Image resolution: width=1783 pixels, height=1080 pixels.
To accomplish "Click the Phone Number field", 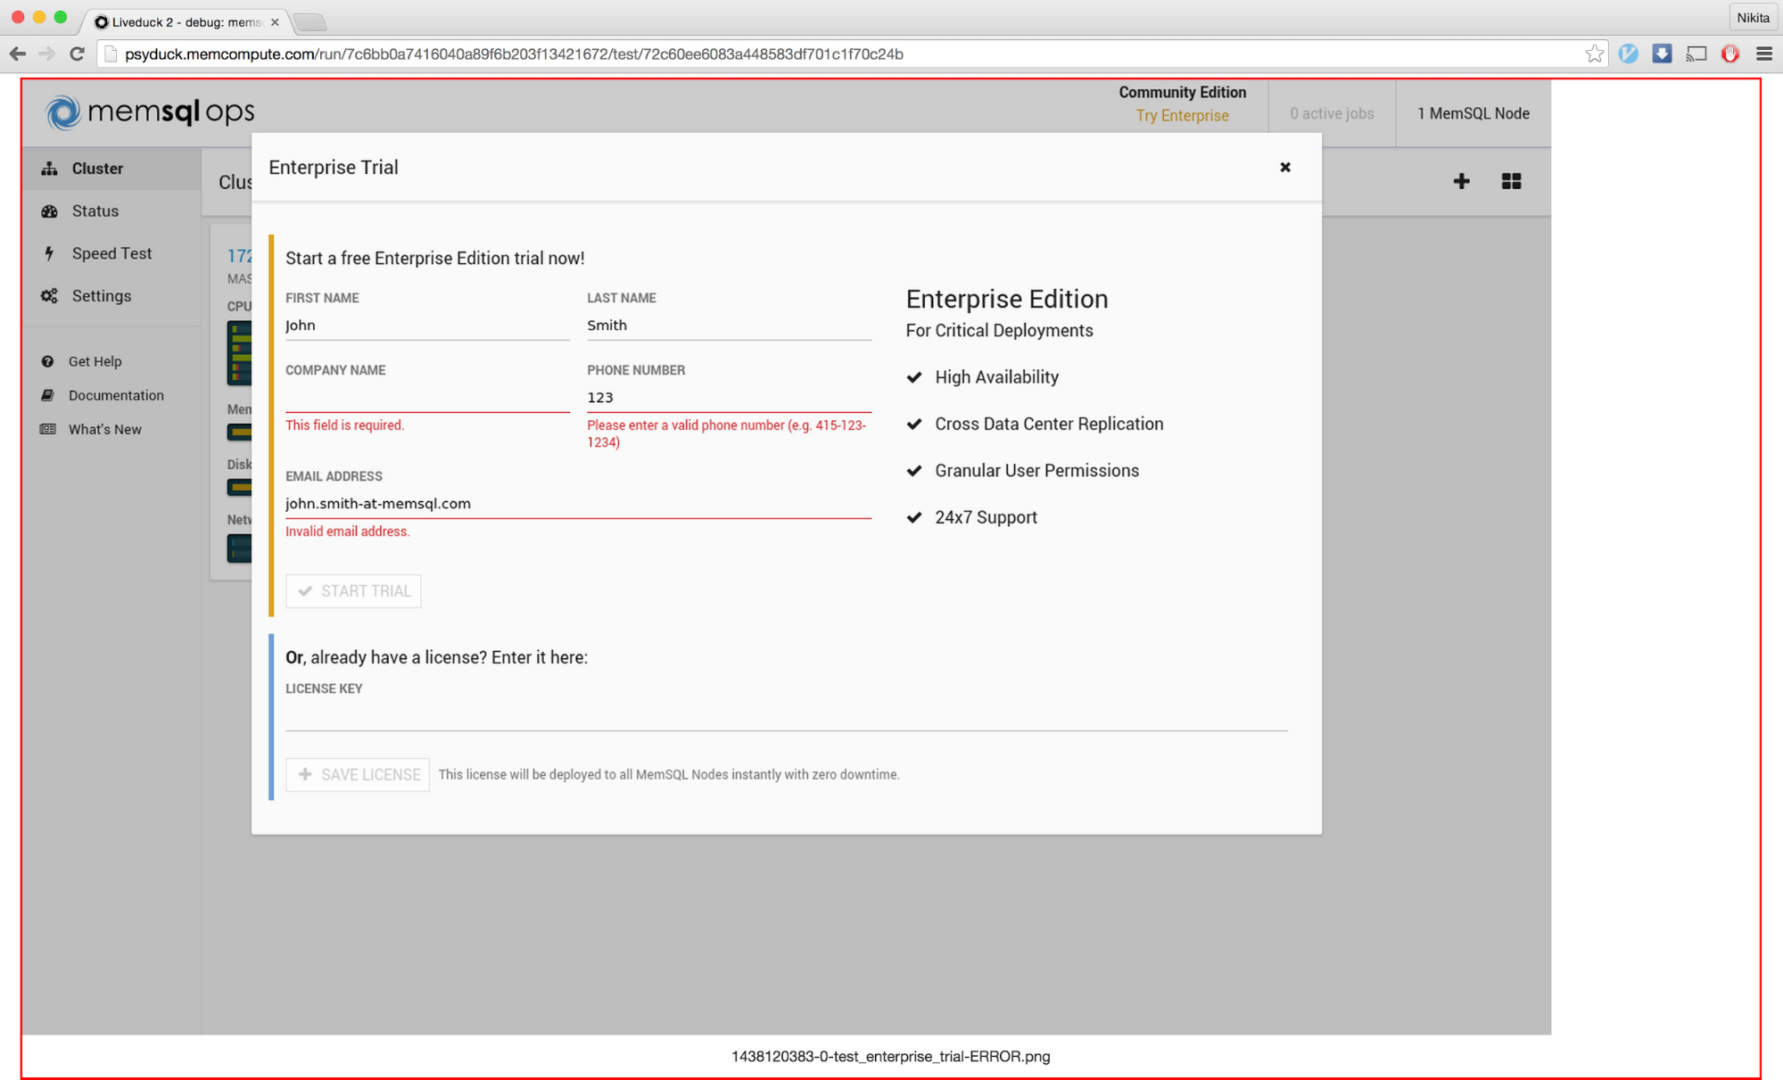I will pos(728,397).
